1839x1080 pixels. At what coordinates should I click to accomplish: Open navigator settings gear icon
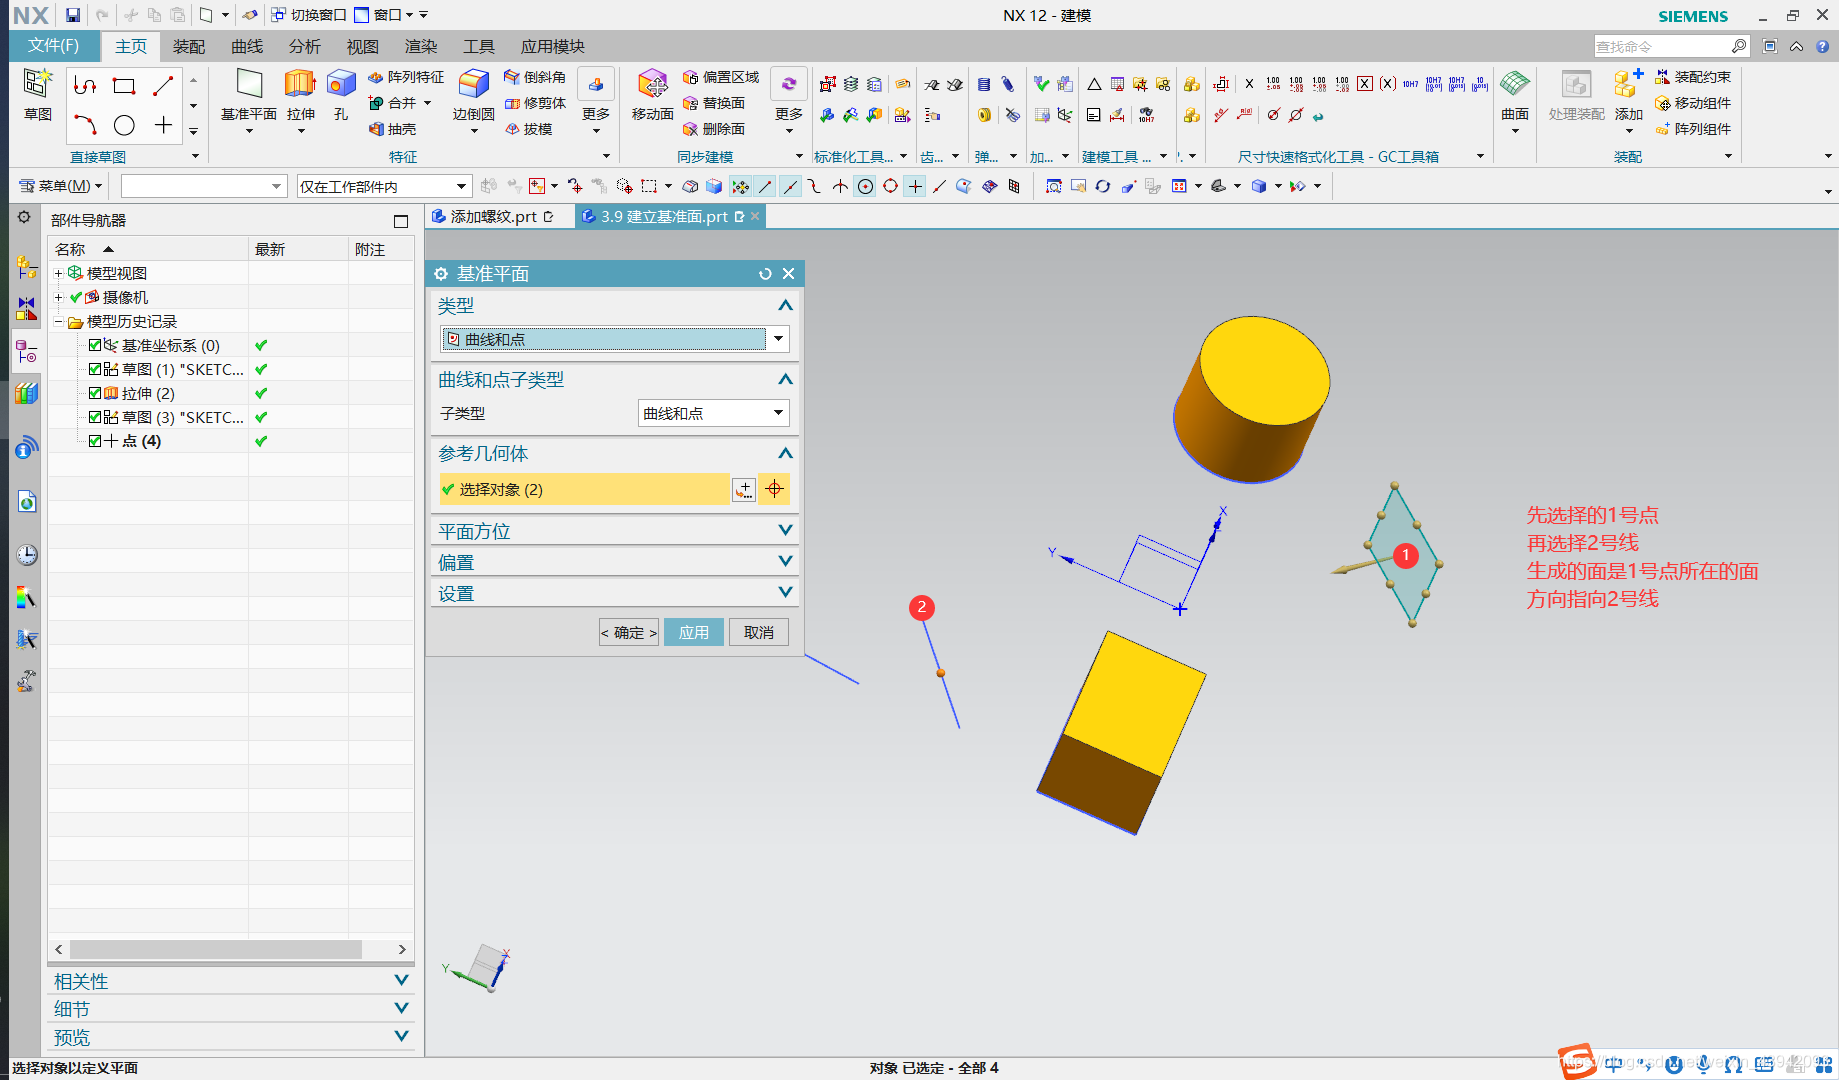coord(24,218)
